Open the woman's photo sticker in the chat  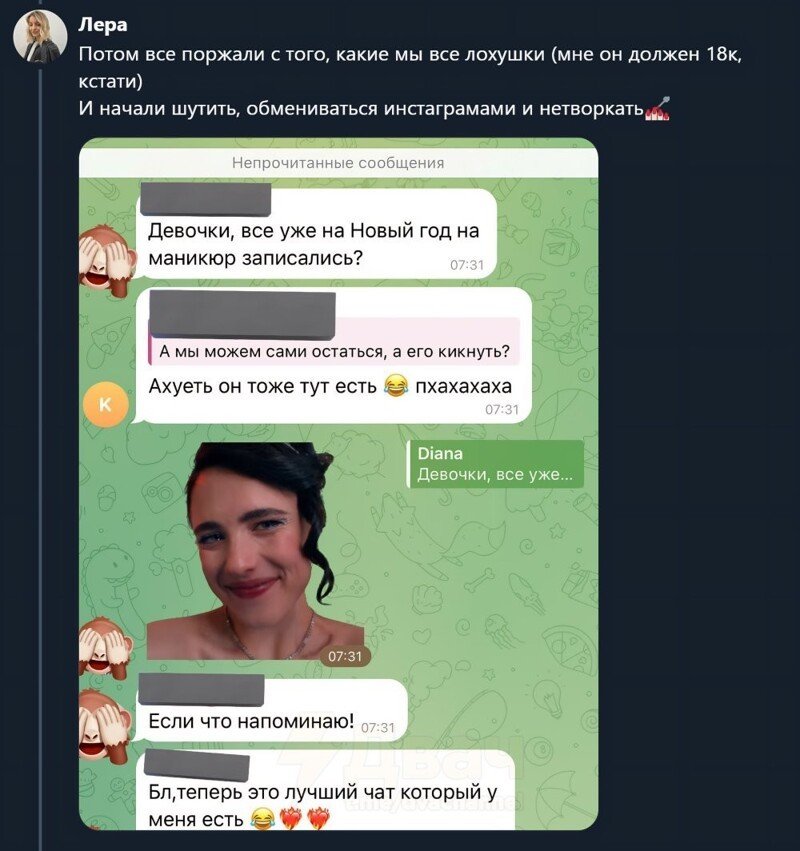pos(256,550)
